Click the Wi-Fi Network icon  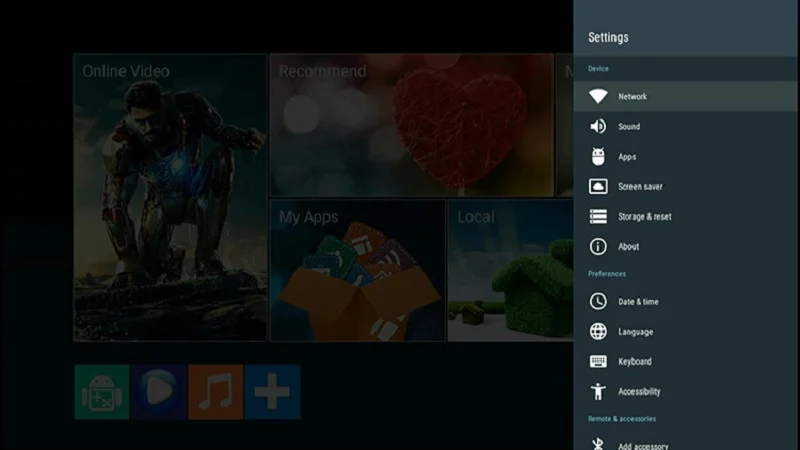598,96
